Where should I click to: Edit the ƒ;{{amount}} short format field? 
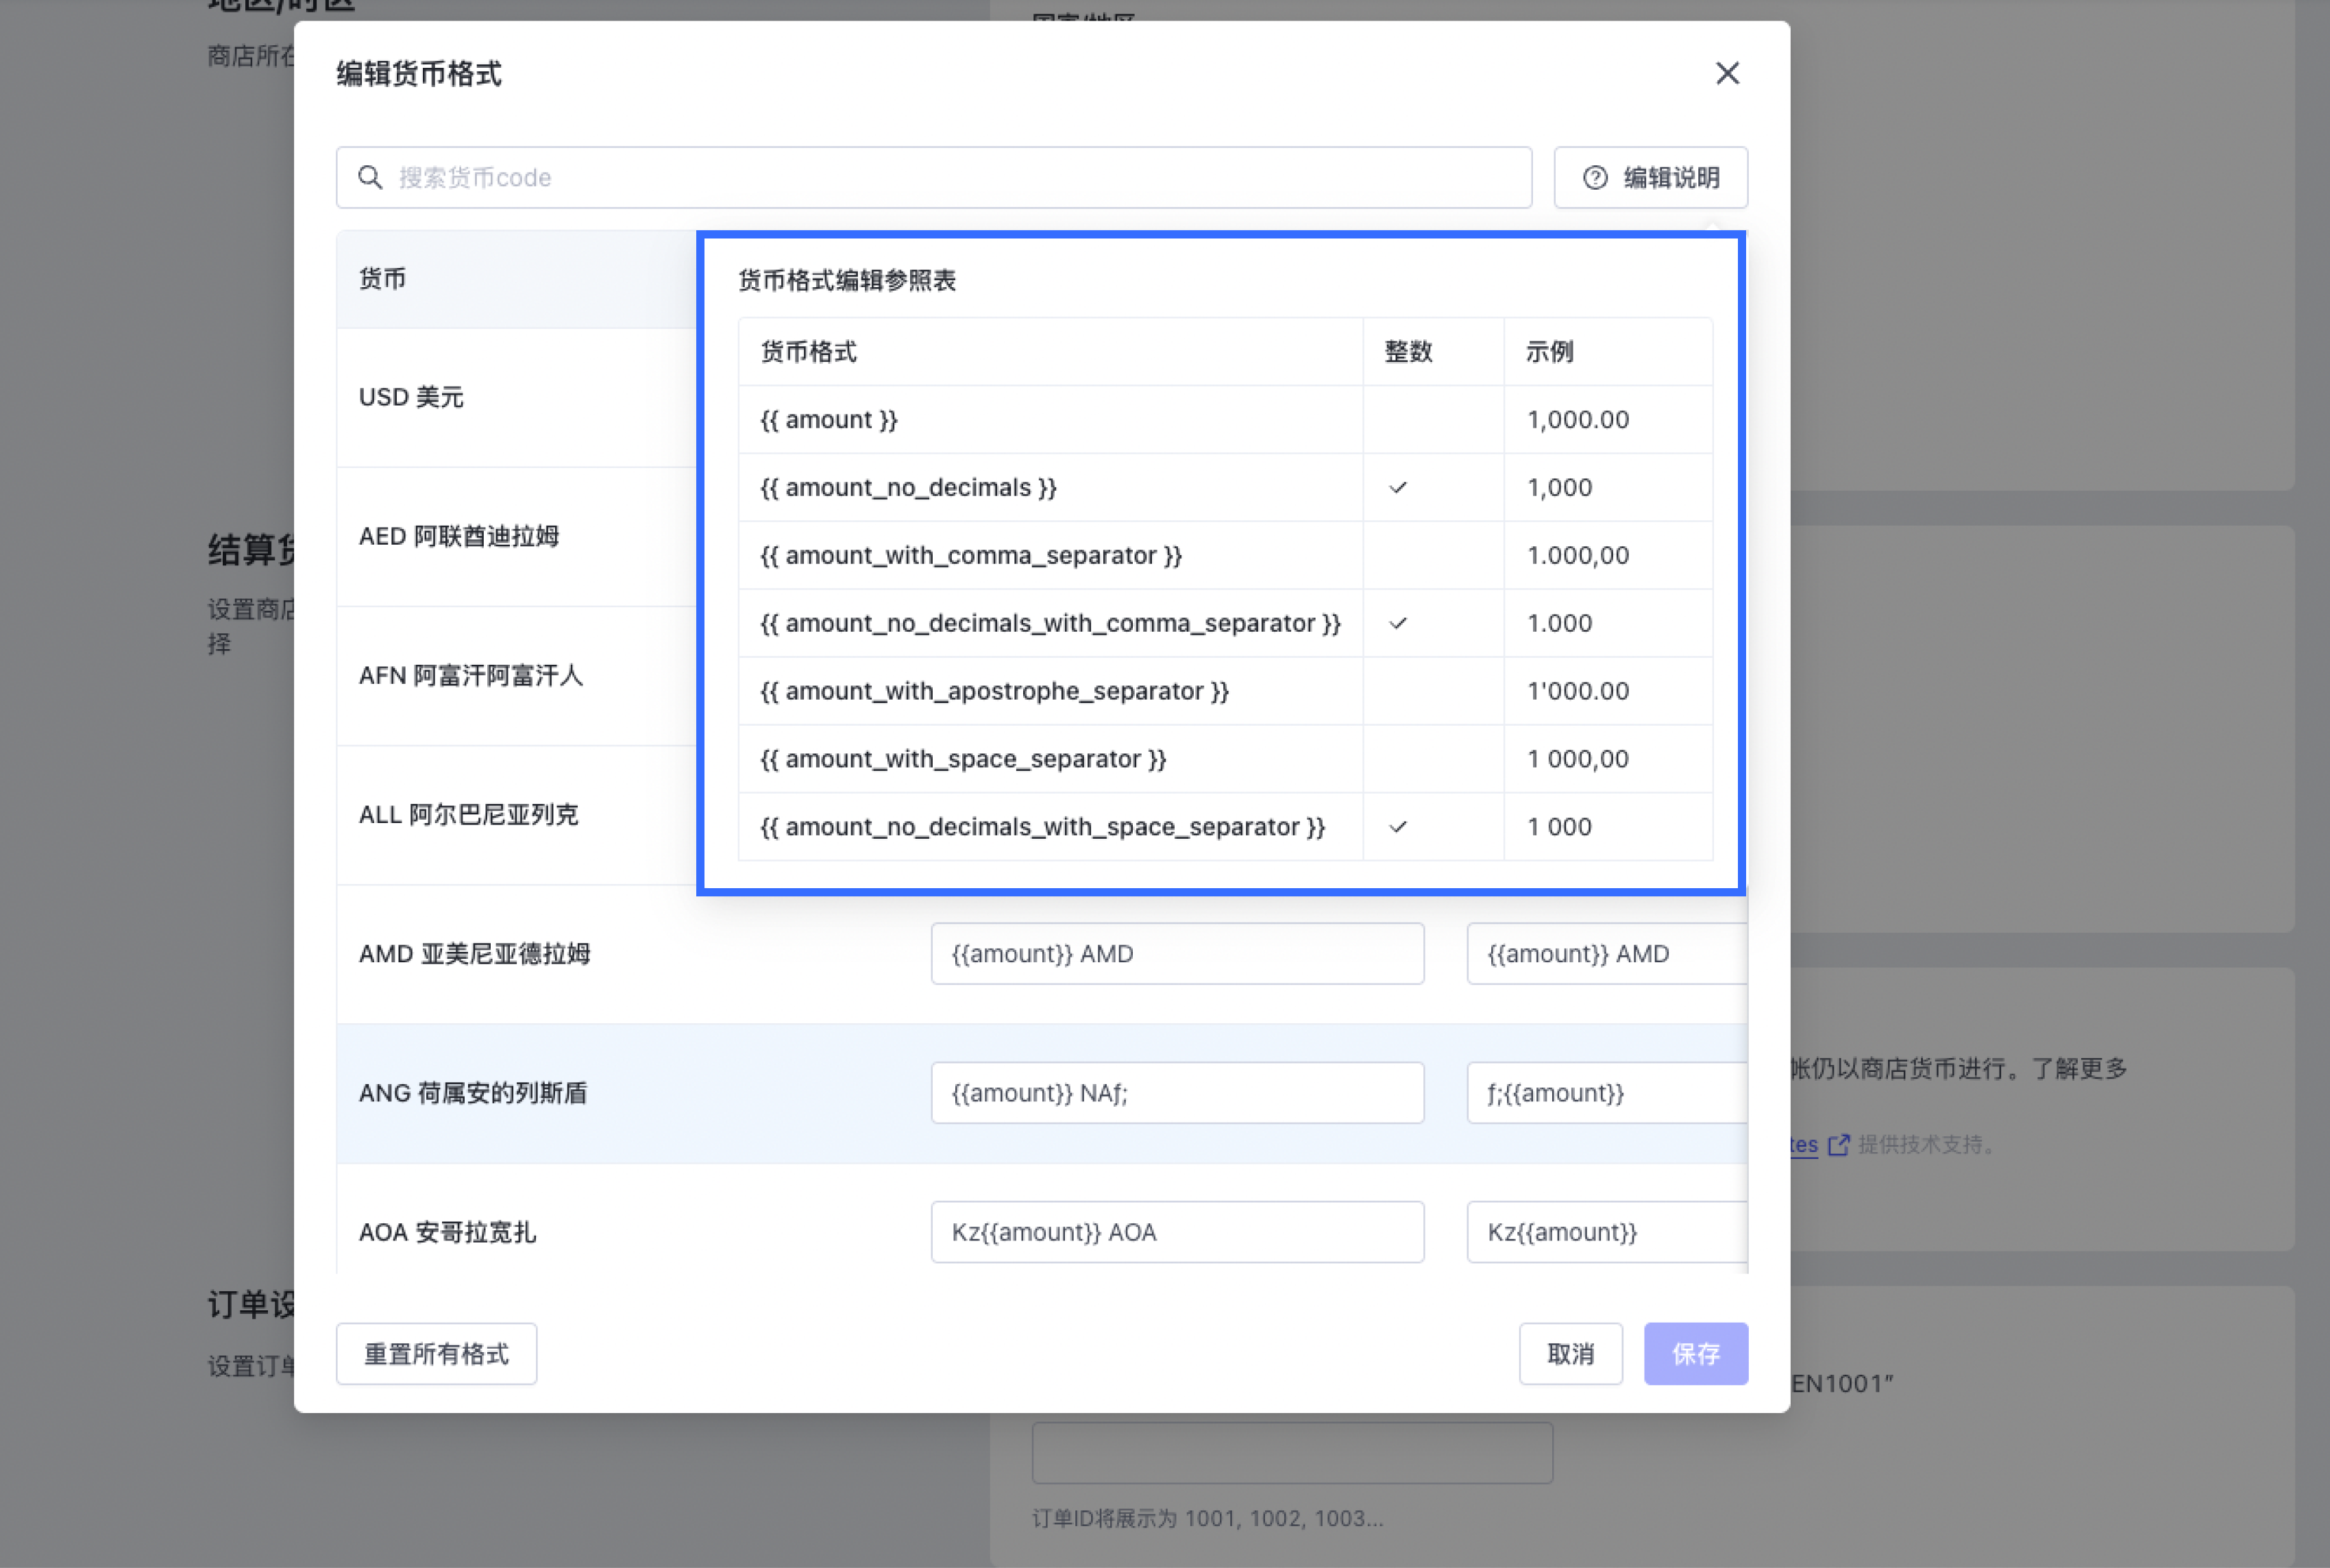pyautogui.click(x=1607, y=1092)
